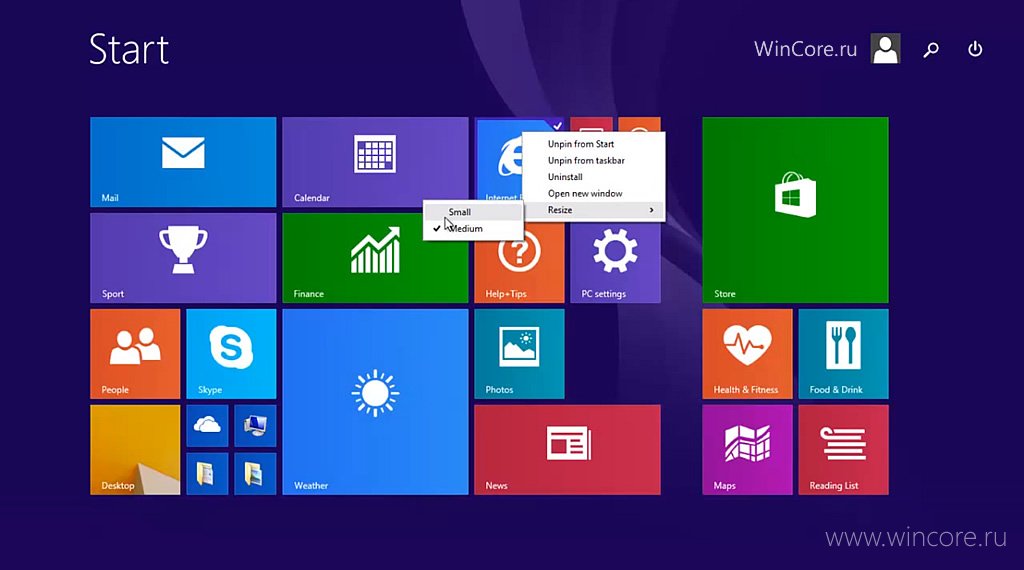Open the WinCore.ru user account picture
Image resolution: width=1024 pixels, height=570 pixels.
[x=886, y=49]
